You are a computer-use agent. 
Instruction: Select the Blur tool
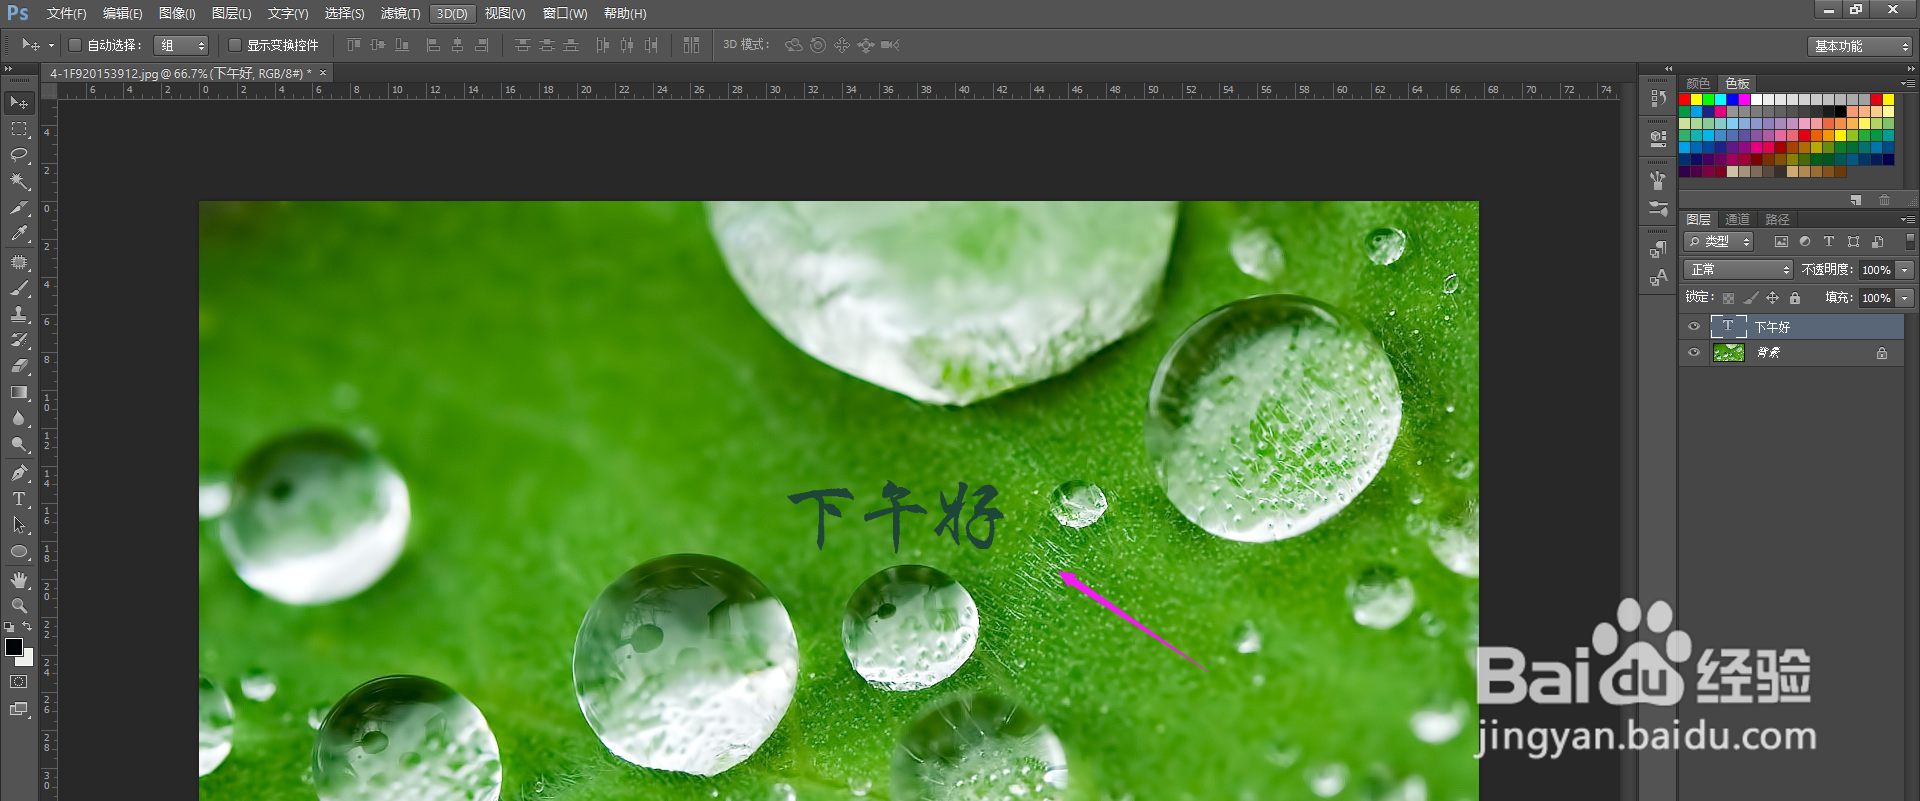click(19, 418)
